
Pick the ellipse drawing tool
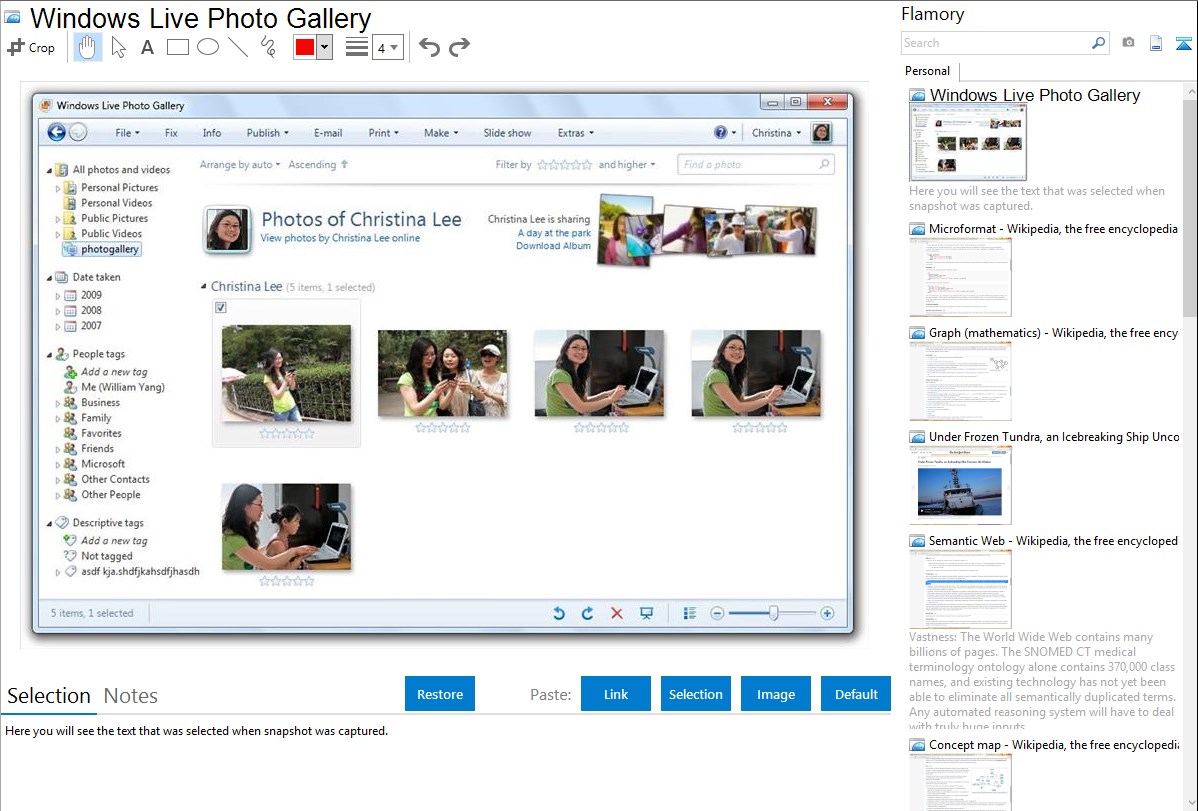(208, 47)
